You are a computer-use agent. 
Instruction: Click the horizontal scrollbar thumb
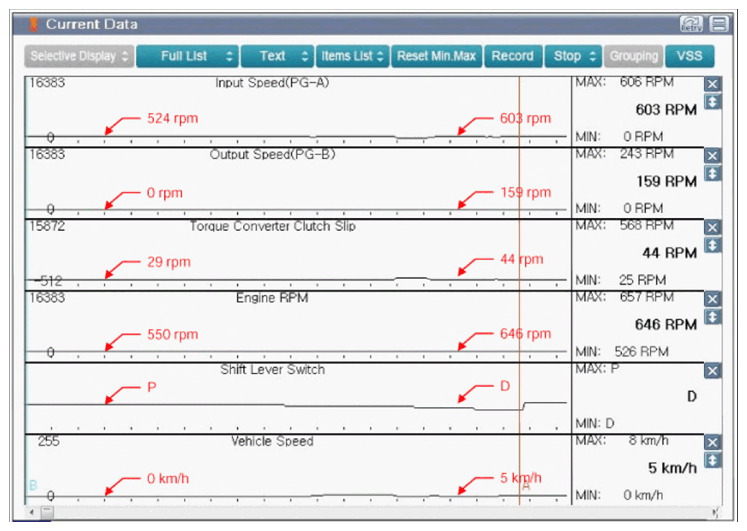pos(47,512)
